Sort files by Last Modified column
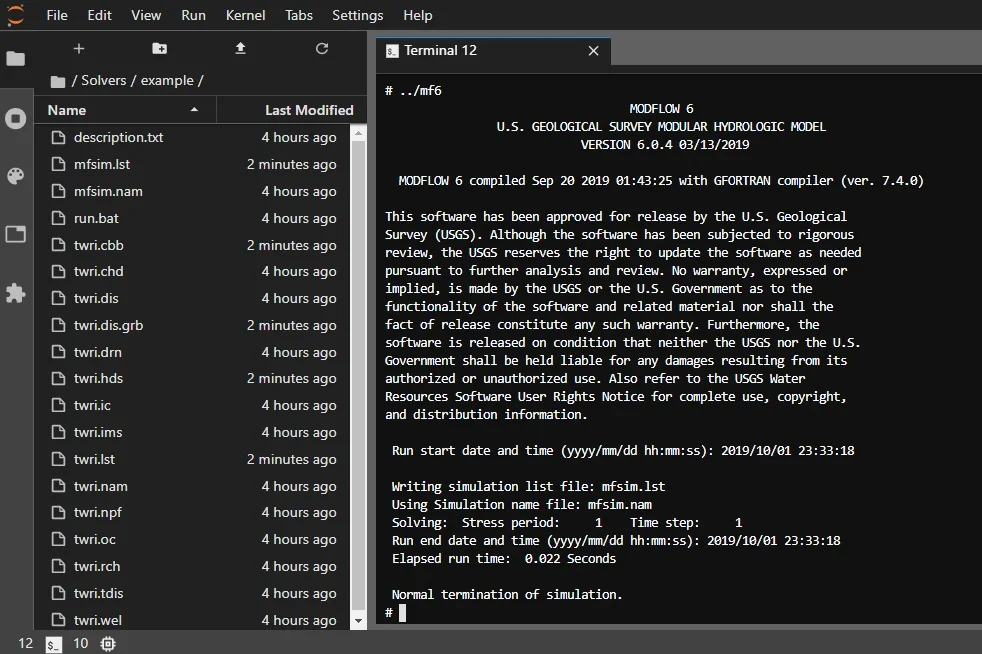This screenshot has width=982, height=654. 292,110
